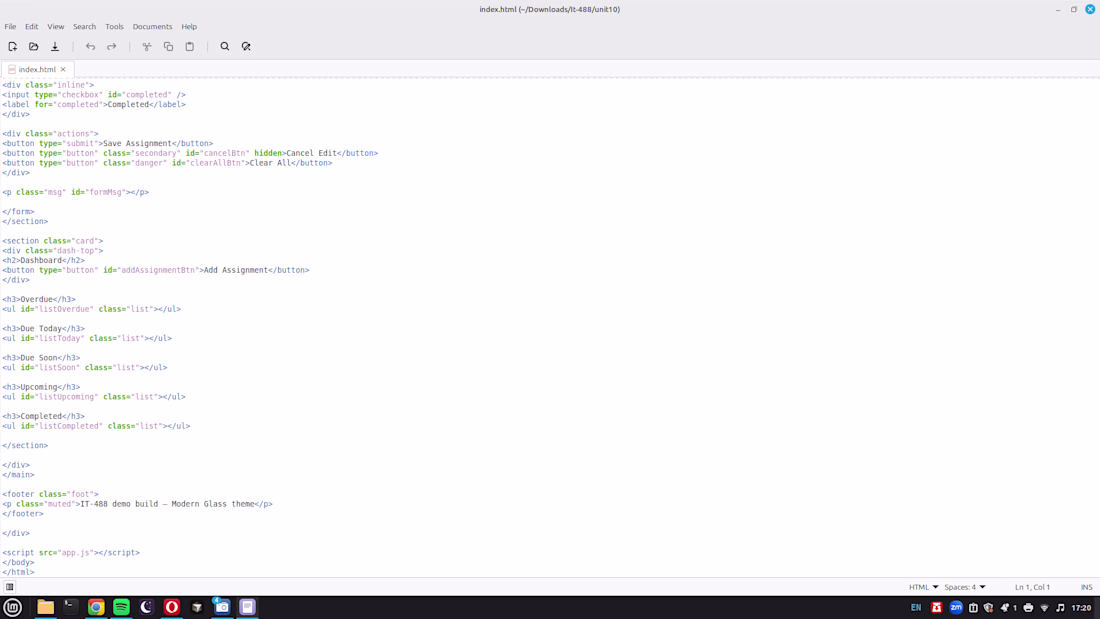The width and height of the screenshot is (1100, 619).
Task: Click the script src="app.js" line
Action: coord(71,552)
